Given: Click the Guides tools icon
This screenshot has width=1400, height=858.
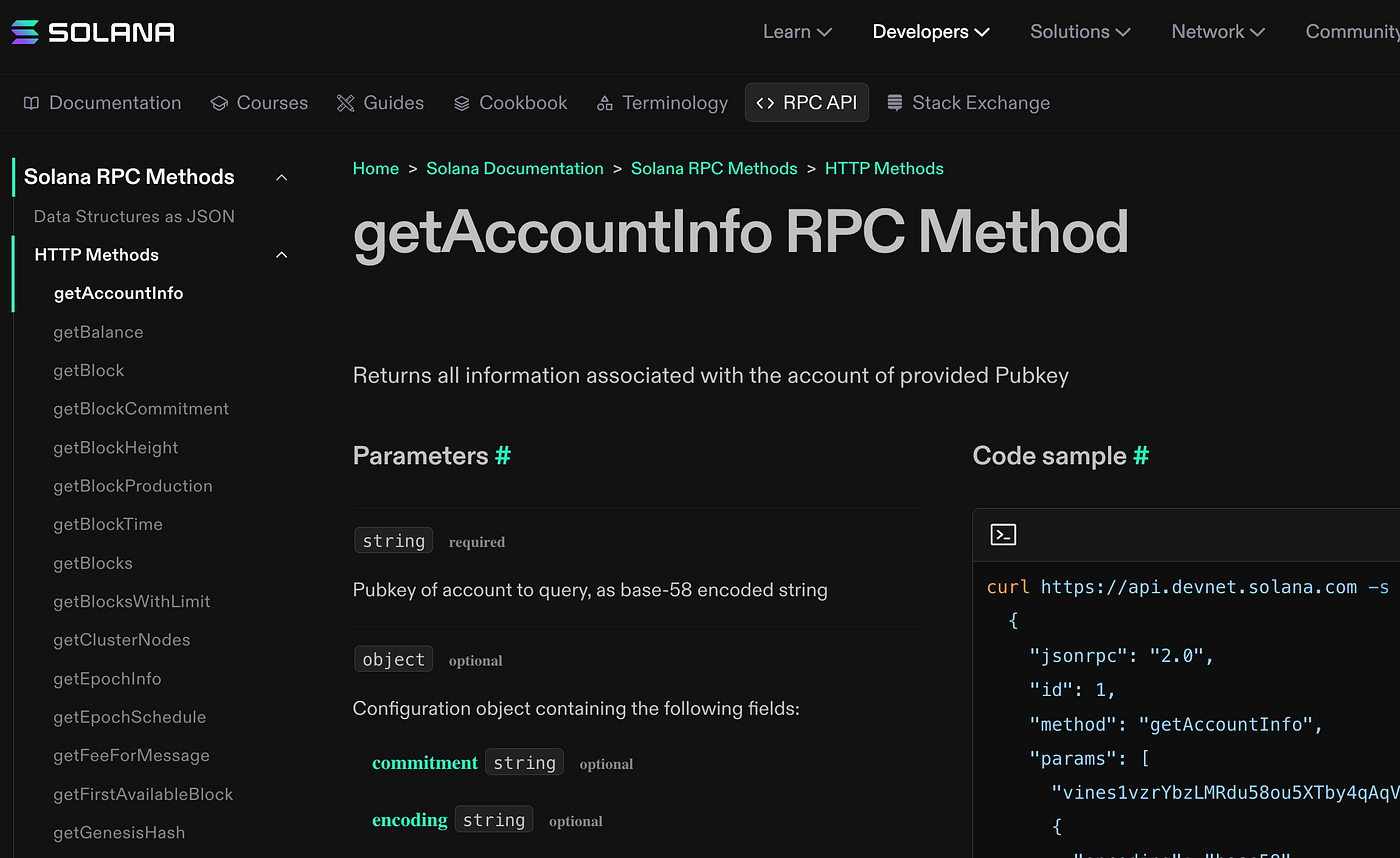Looking at the screenshot, I should (346, 103).
